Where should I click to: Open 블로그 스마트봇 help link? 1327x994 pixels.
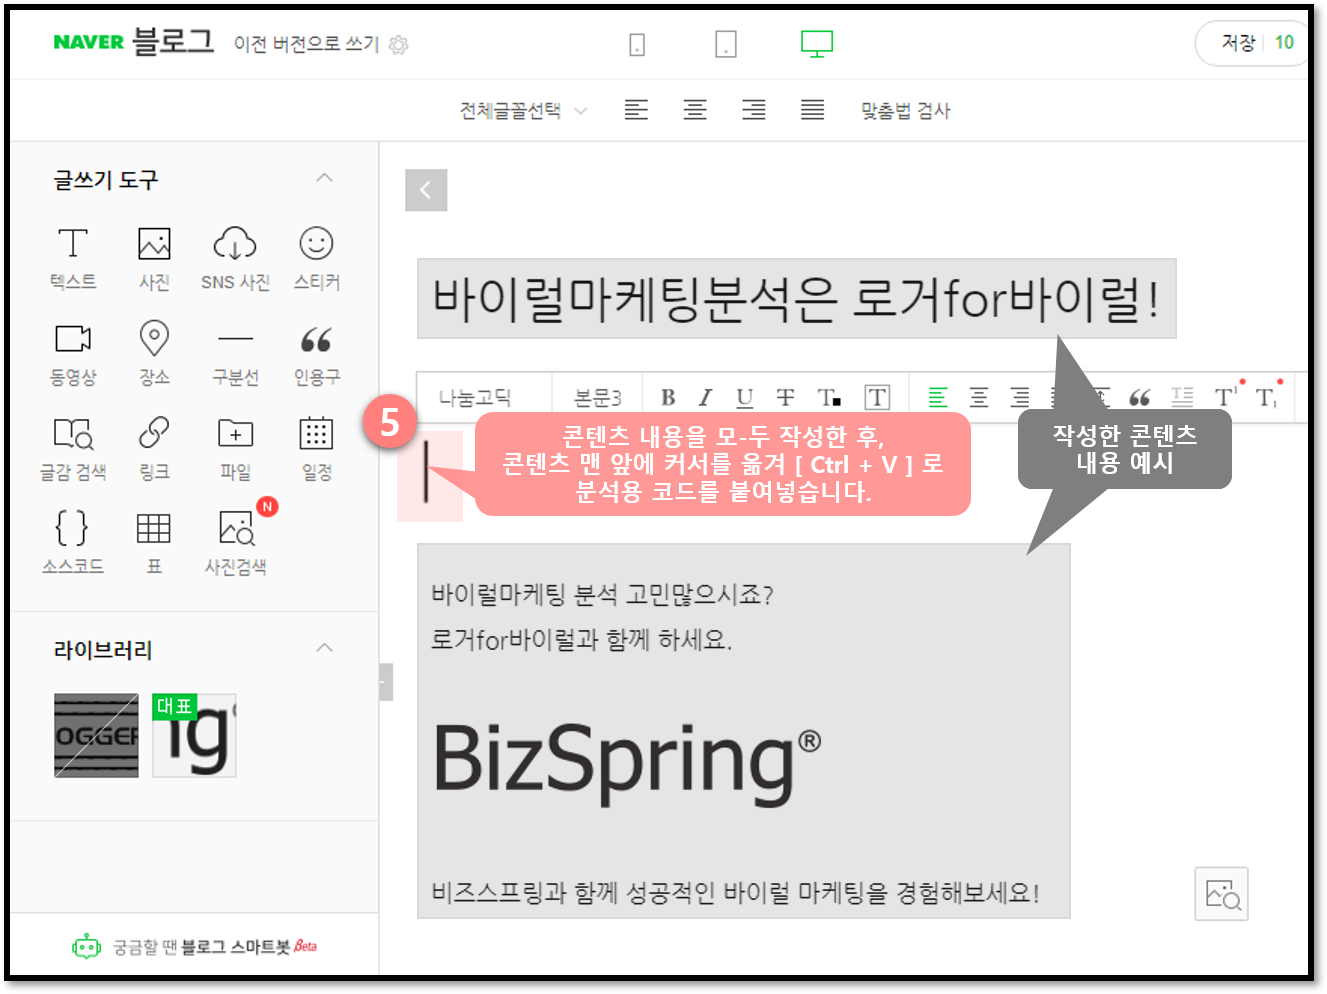pos(194,946)
